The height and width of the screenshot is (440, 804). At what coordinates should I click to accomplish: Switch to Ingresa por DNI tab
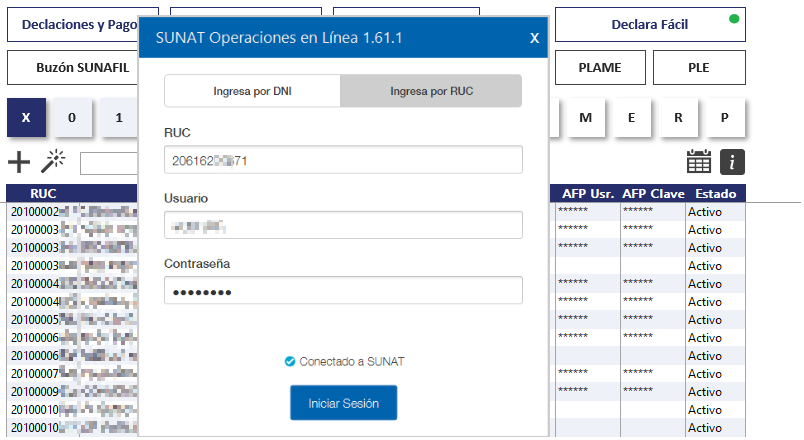[x=252, y=91]
